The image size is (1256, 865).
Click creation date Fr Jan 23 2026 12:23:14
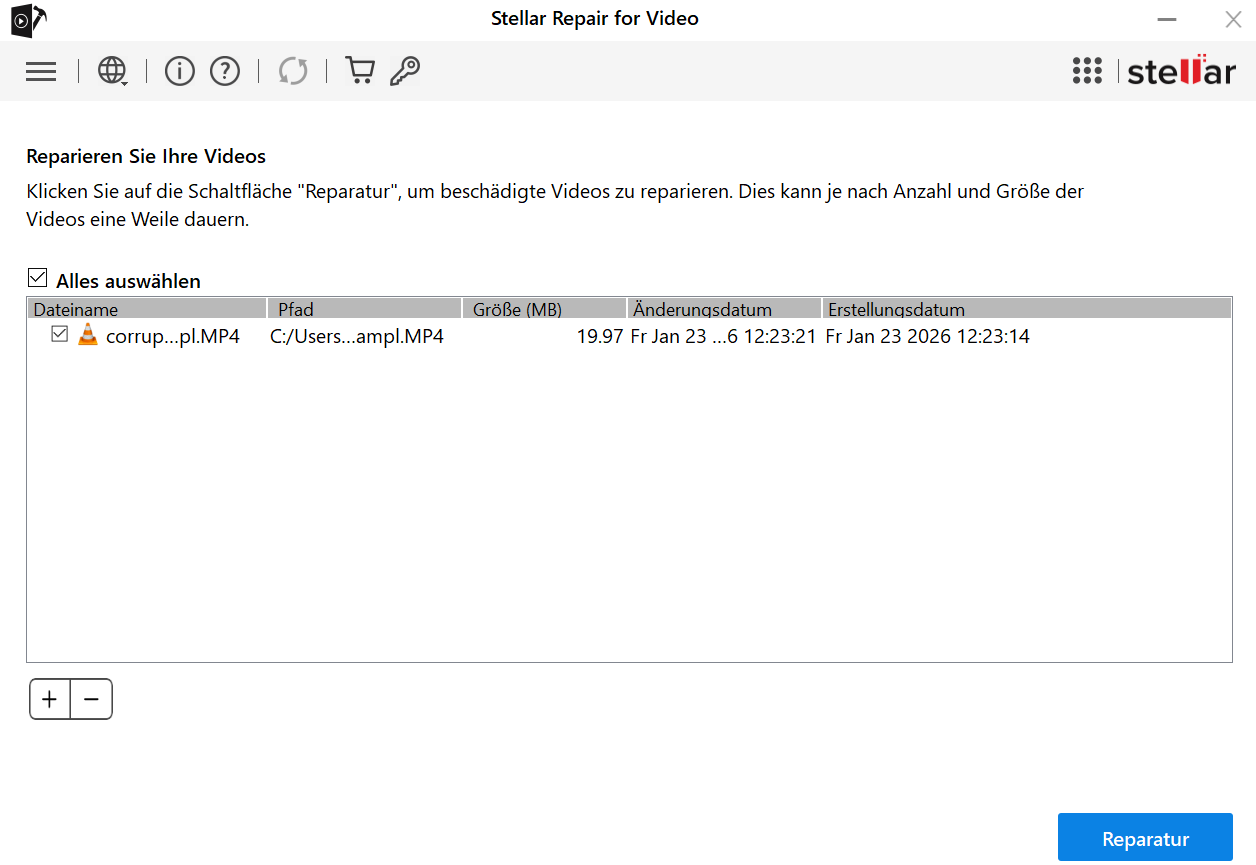(927, 336)
